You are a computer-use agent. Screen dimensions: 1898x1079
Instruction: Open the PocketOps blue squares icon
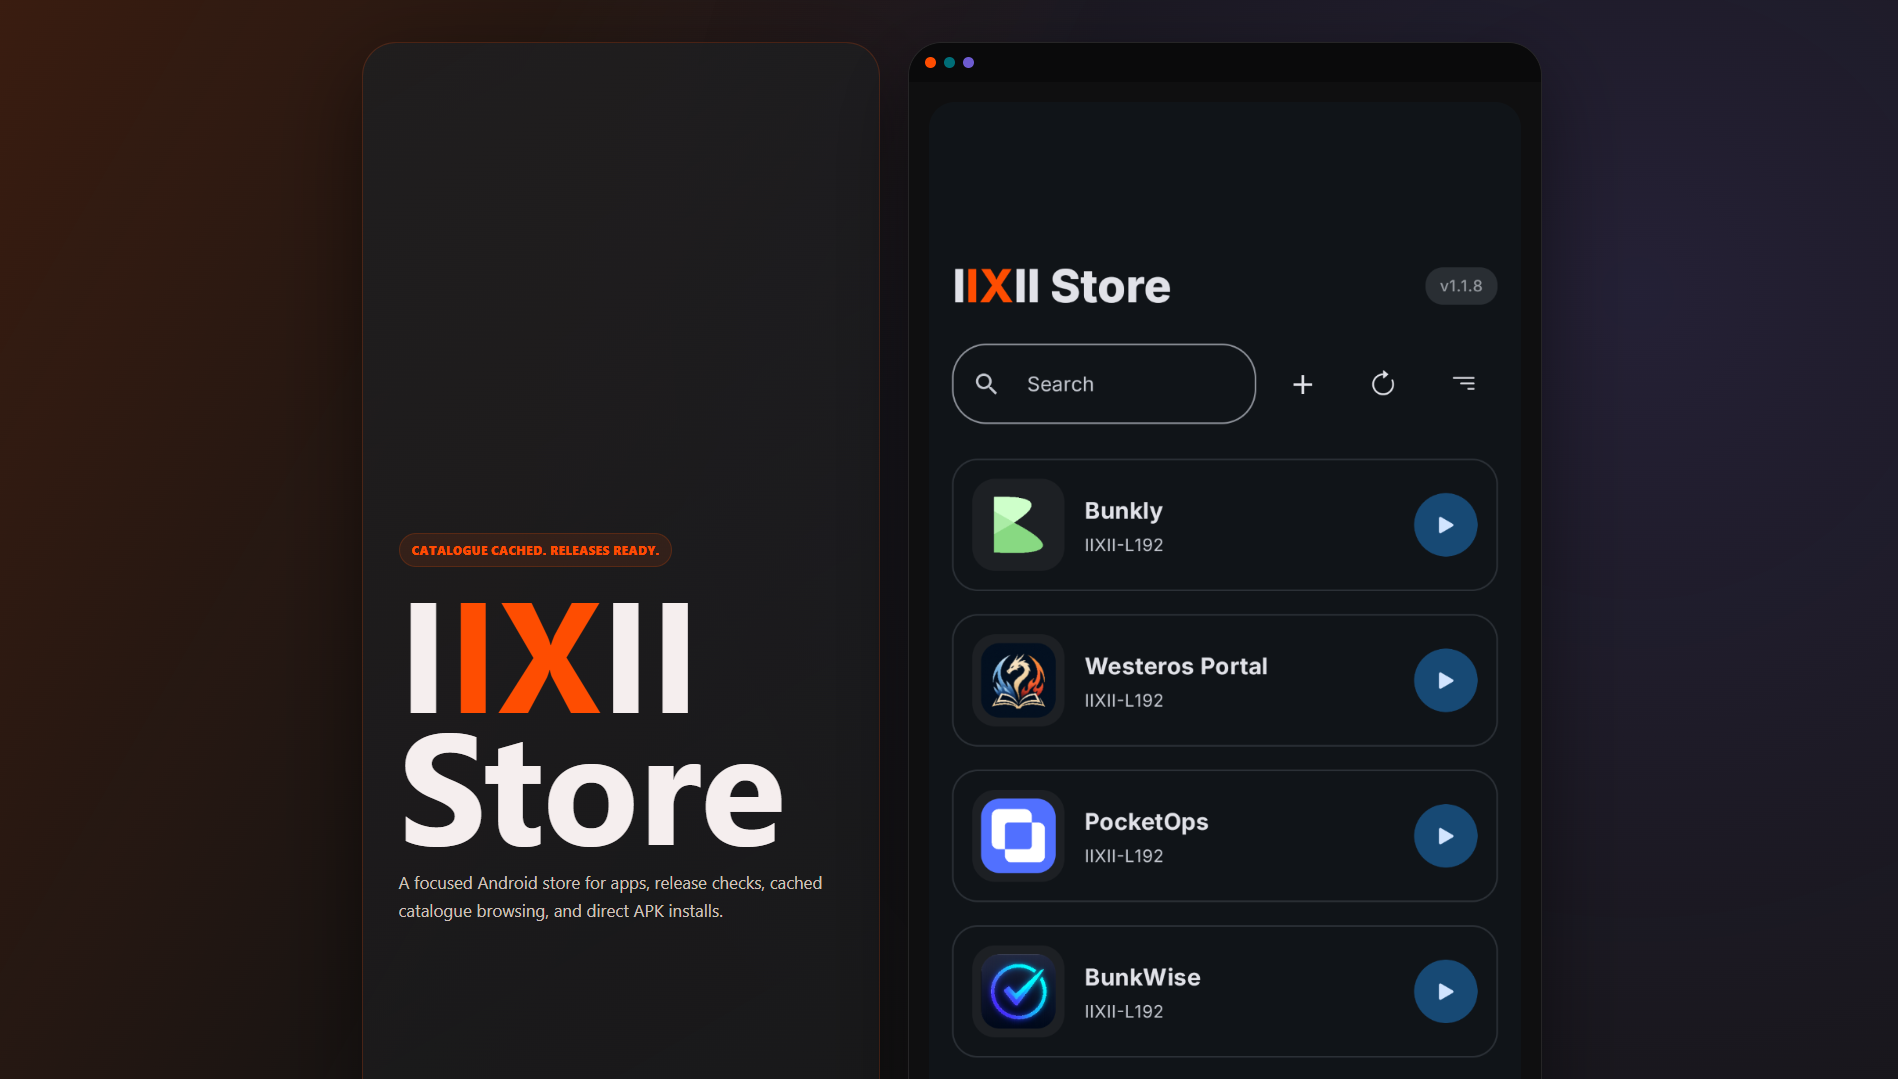(1018, 836)
